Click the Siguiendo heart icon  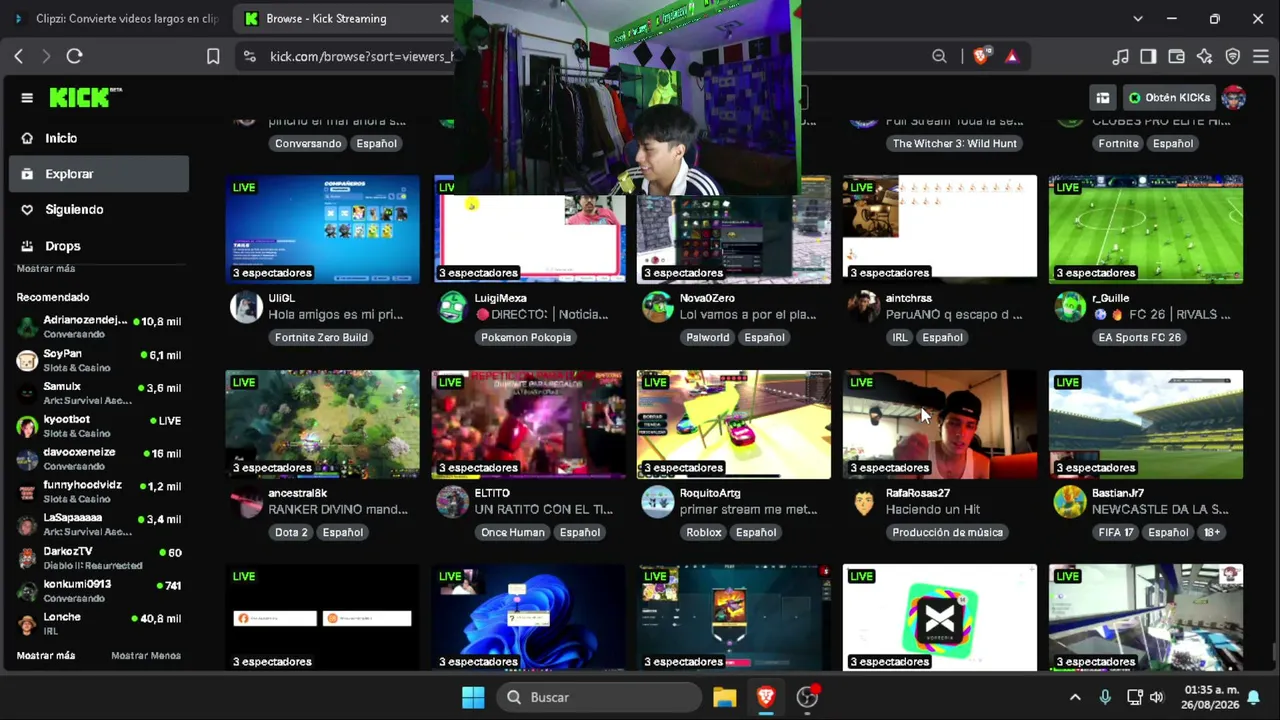tap(27, 210)
